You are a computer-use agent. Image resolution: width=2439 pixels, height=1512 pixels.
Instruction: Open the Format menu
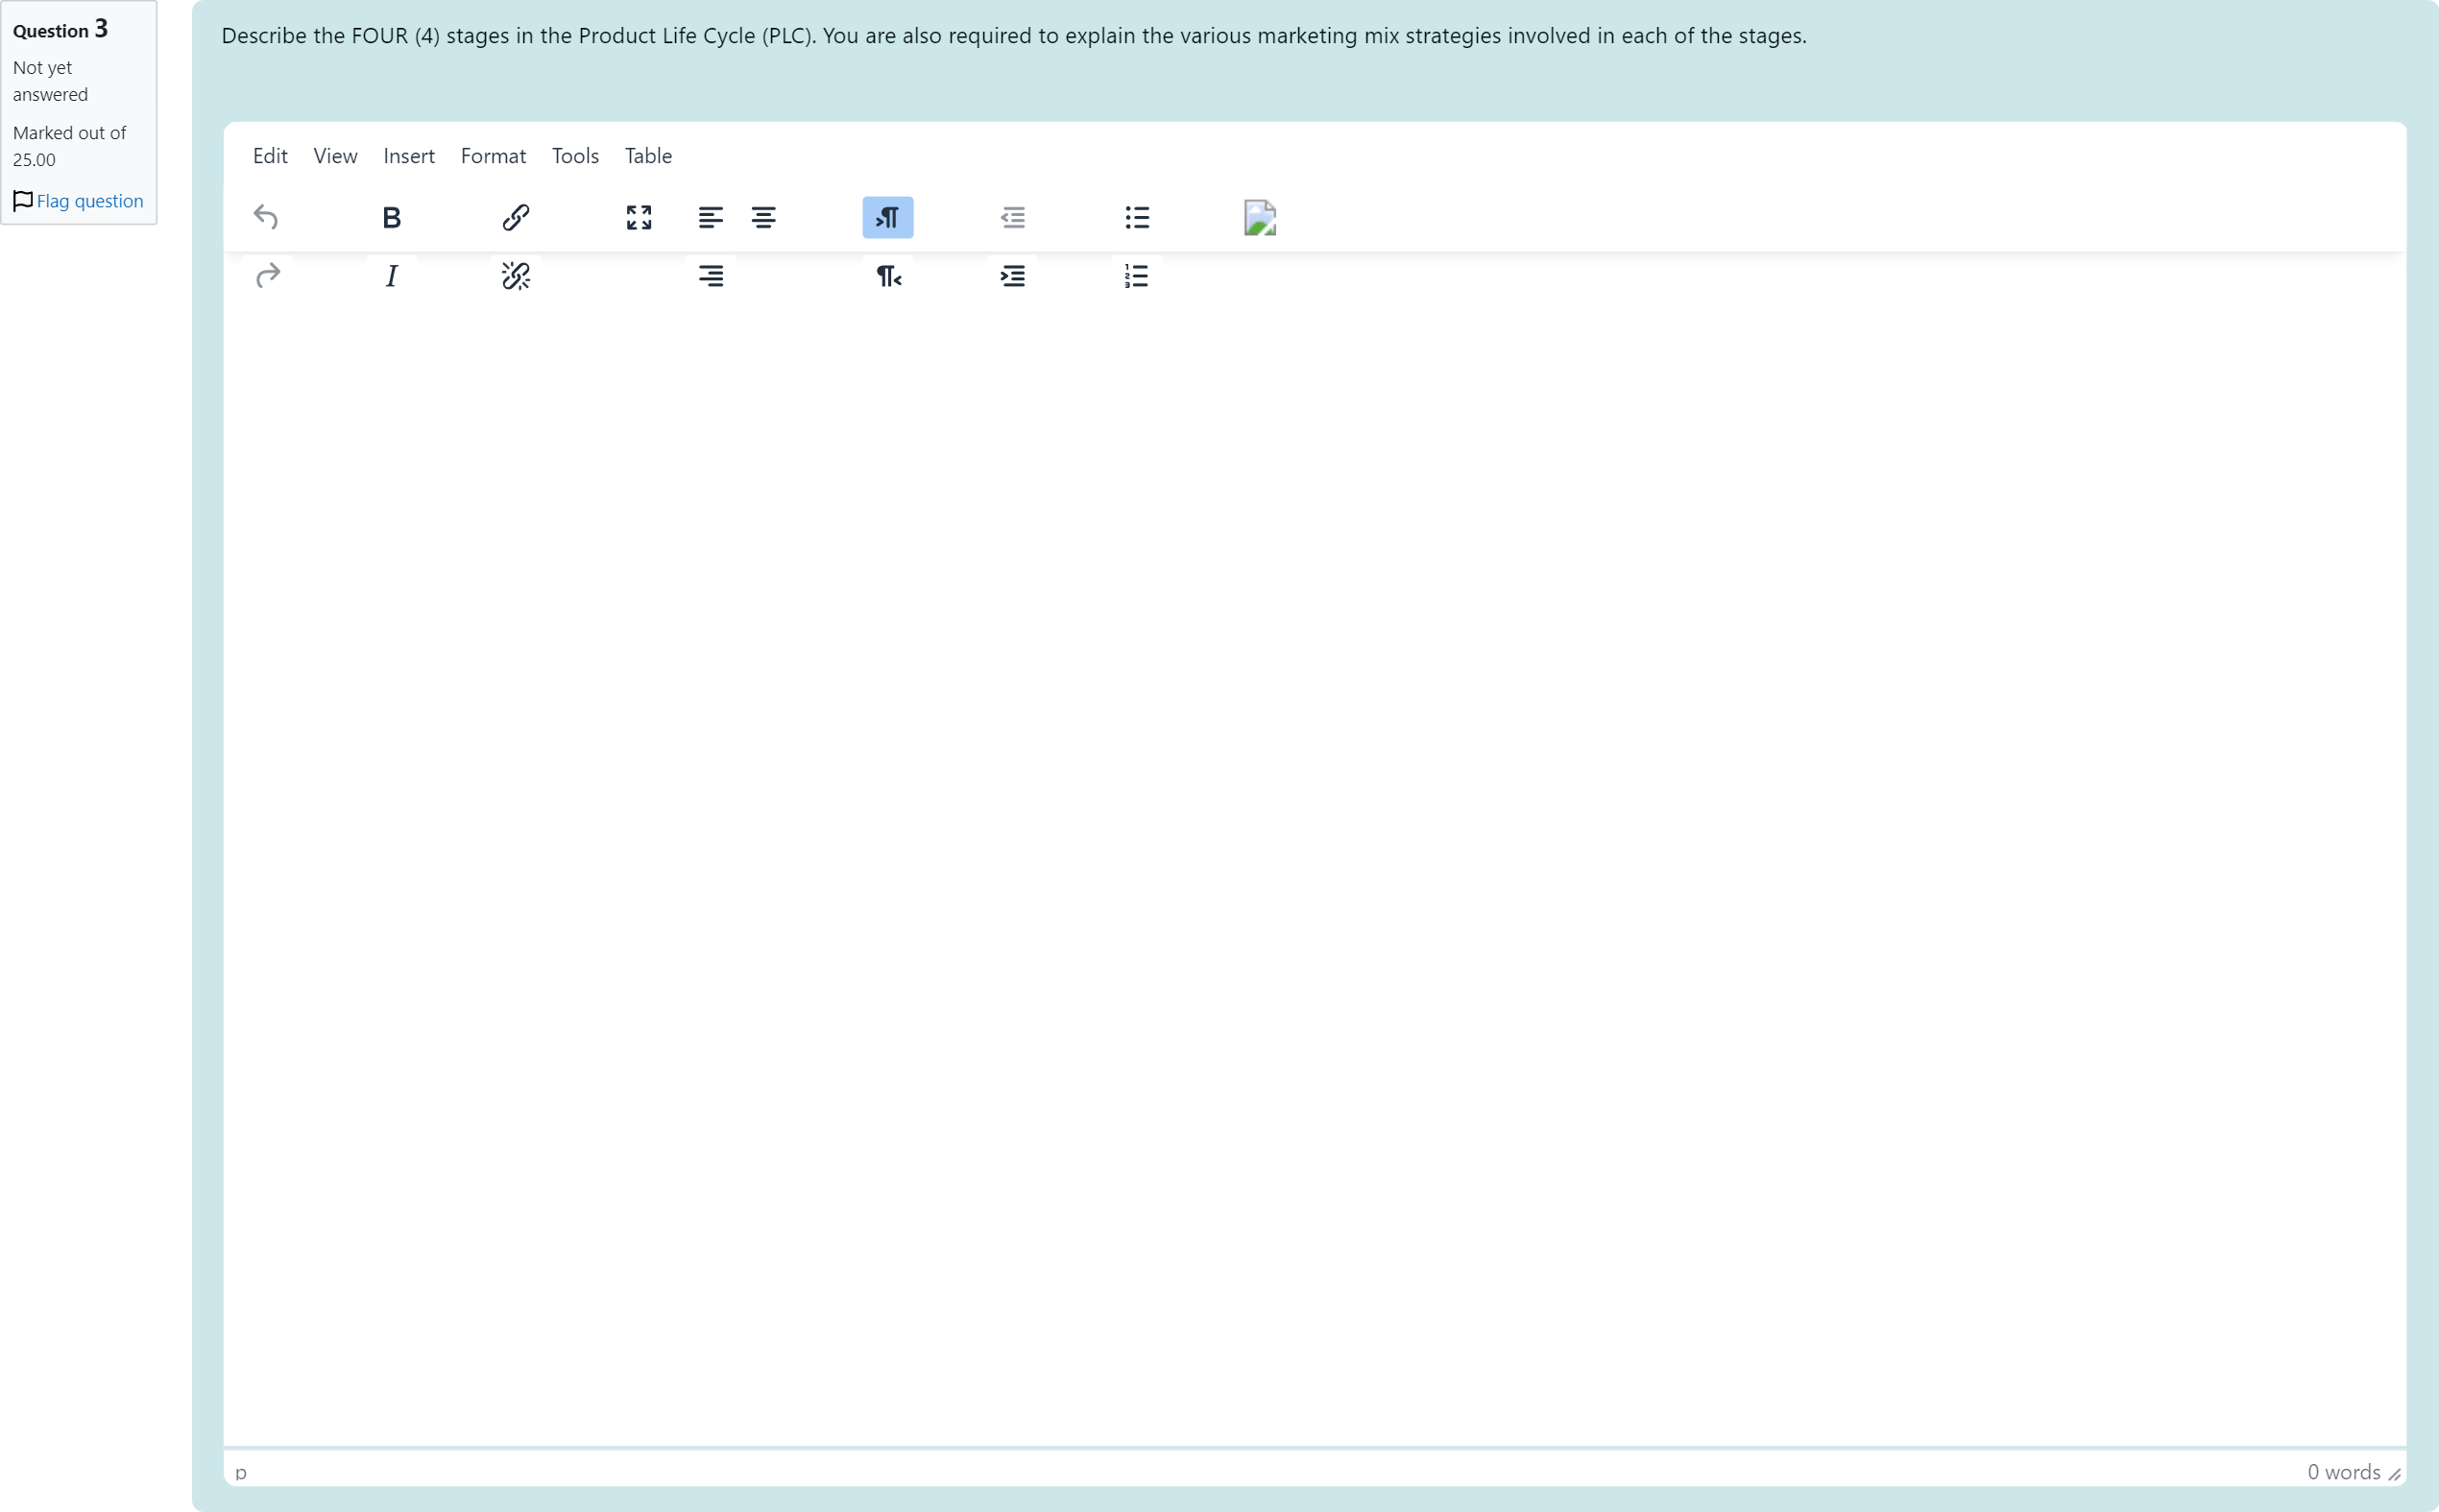pyautogui.click(x=493, y=155)
